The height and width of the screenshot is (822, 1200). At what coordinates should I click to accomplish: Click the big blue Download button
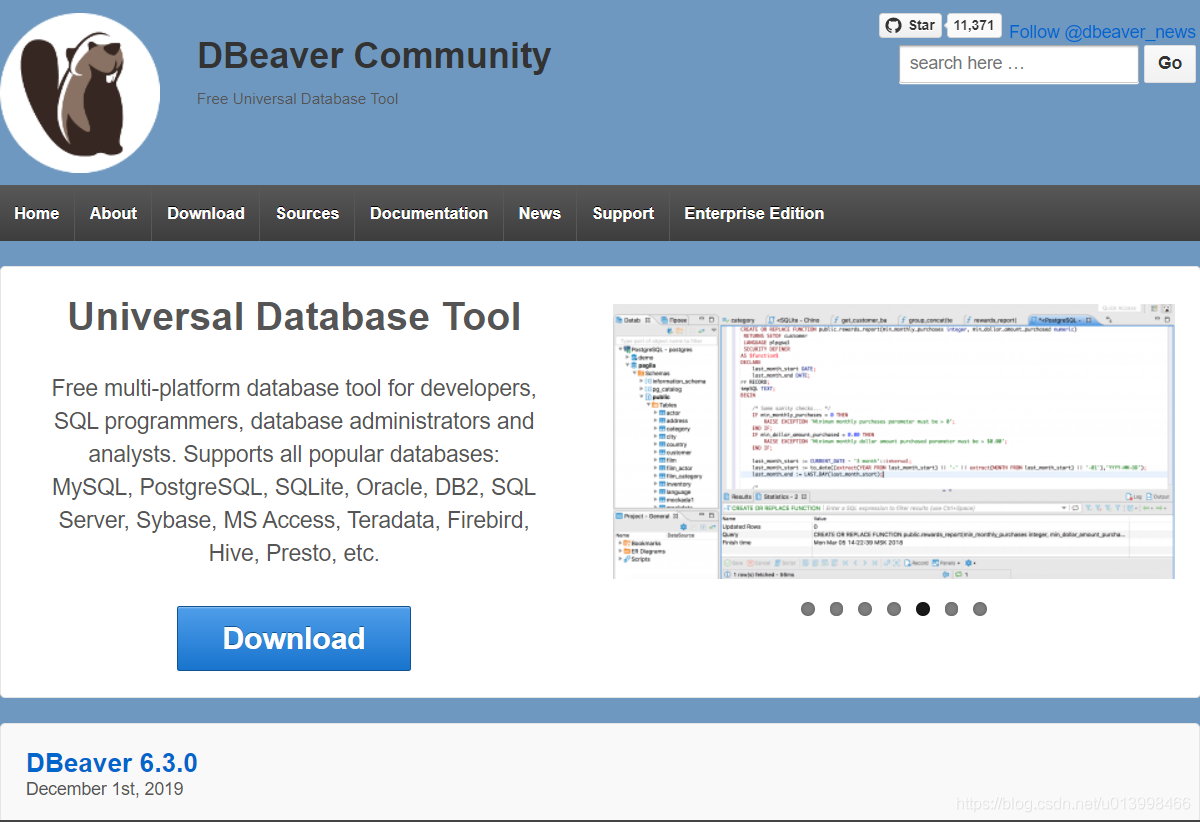(294, 638)
